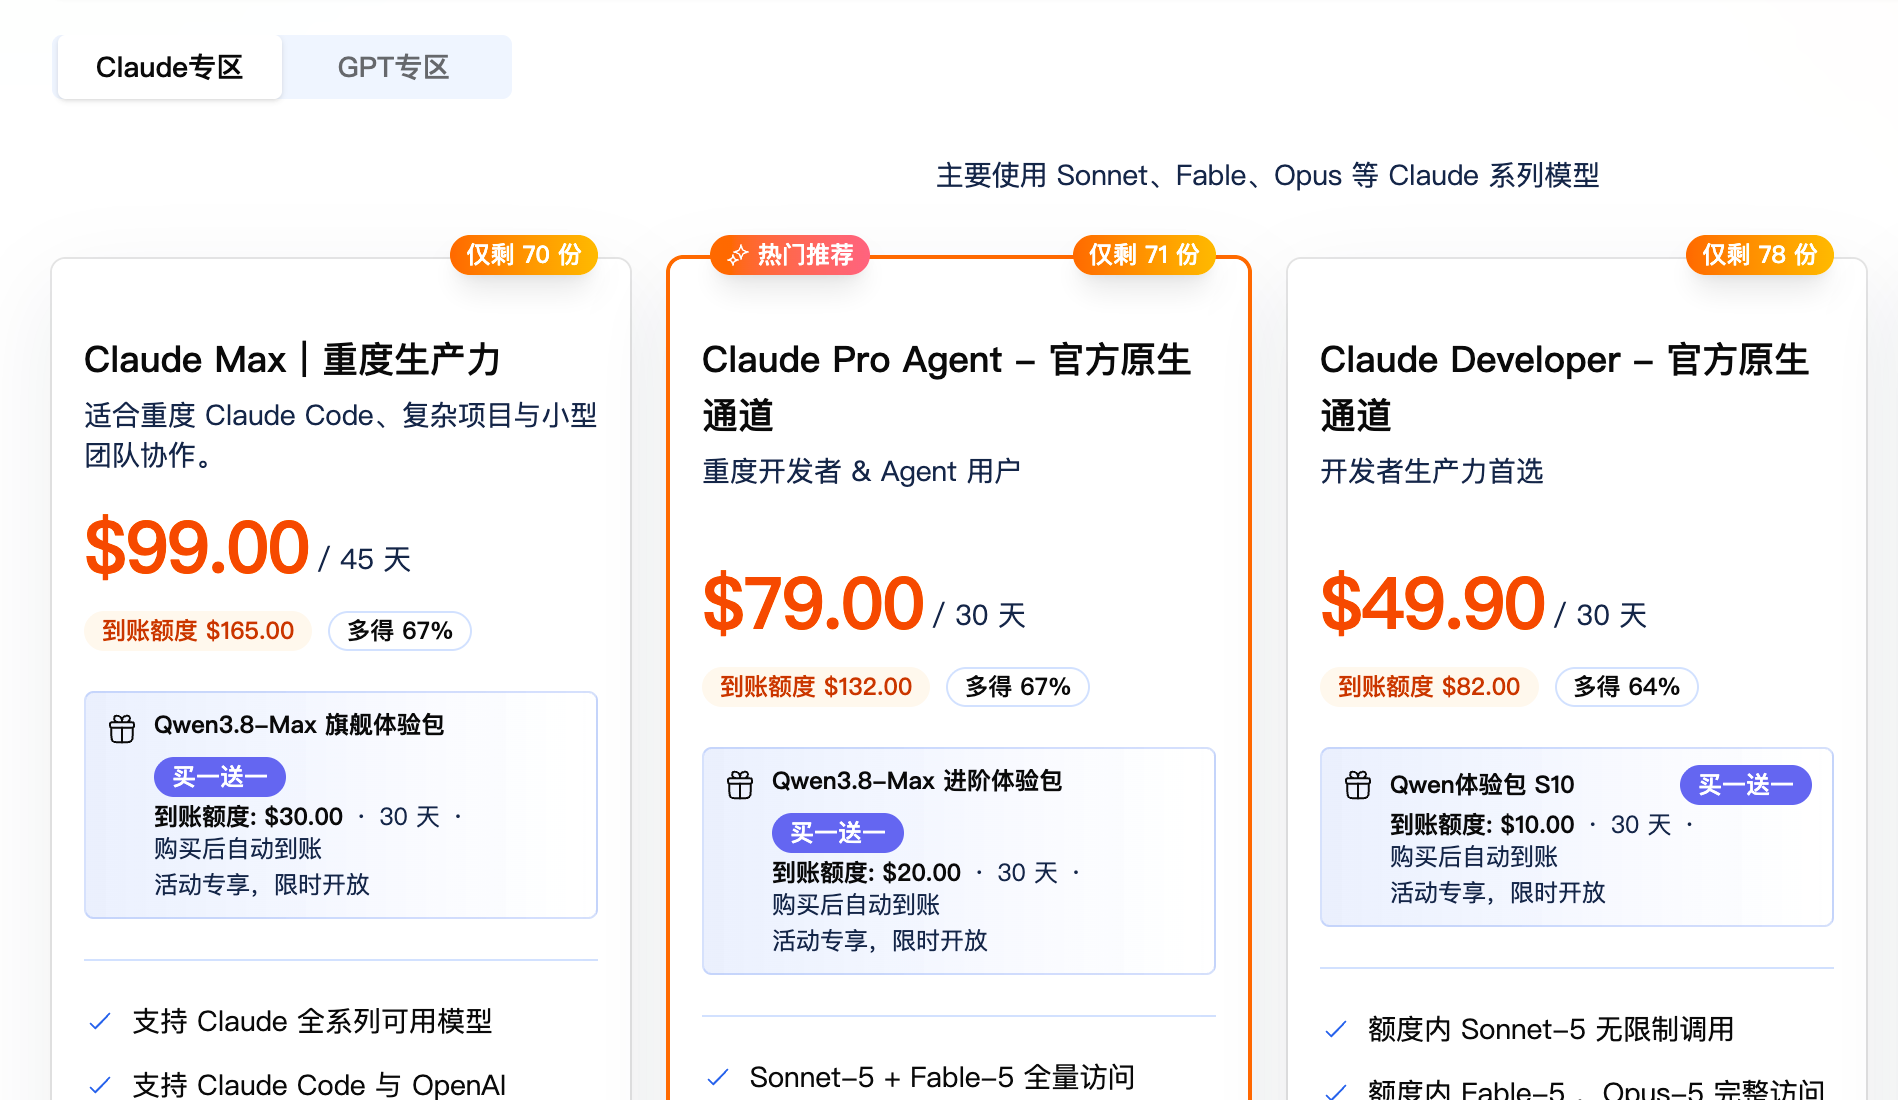Click the 仅剩 70 份 badge
1898x1100 pixels.
tap(524, 255)
